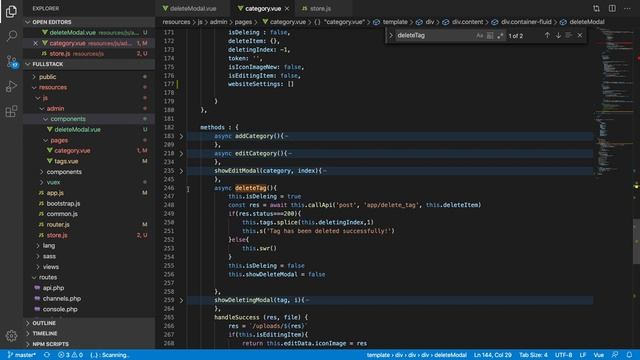Change UTF-8 encoding in status bar
Screen dimensions: 640x360
pyautogui.click(x=563, y=355)
